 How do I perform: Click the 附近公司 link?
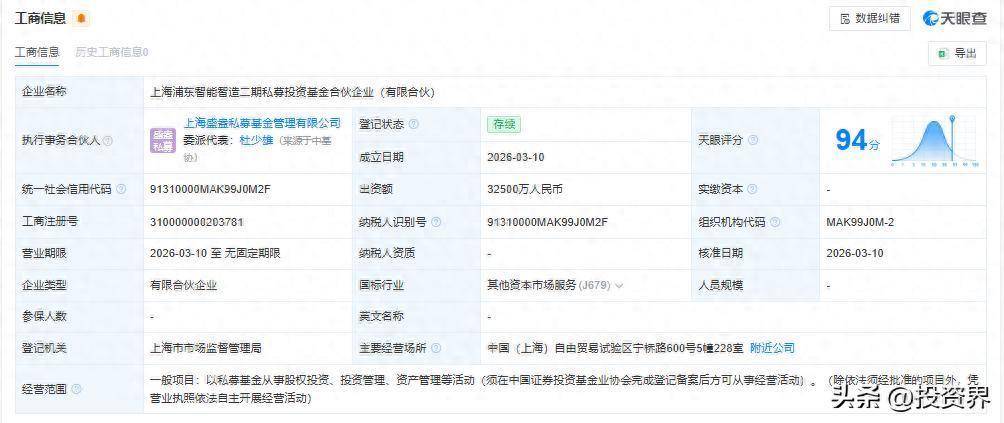[x=772, y=348]
